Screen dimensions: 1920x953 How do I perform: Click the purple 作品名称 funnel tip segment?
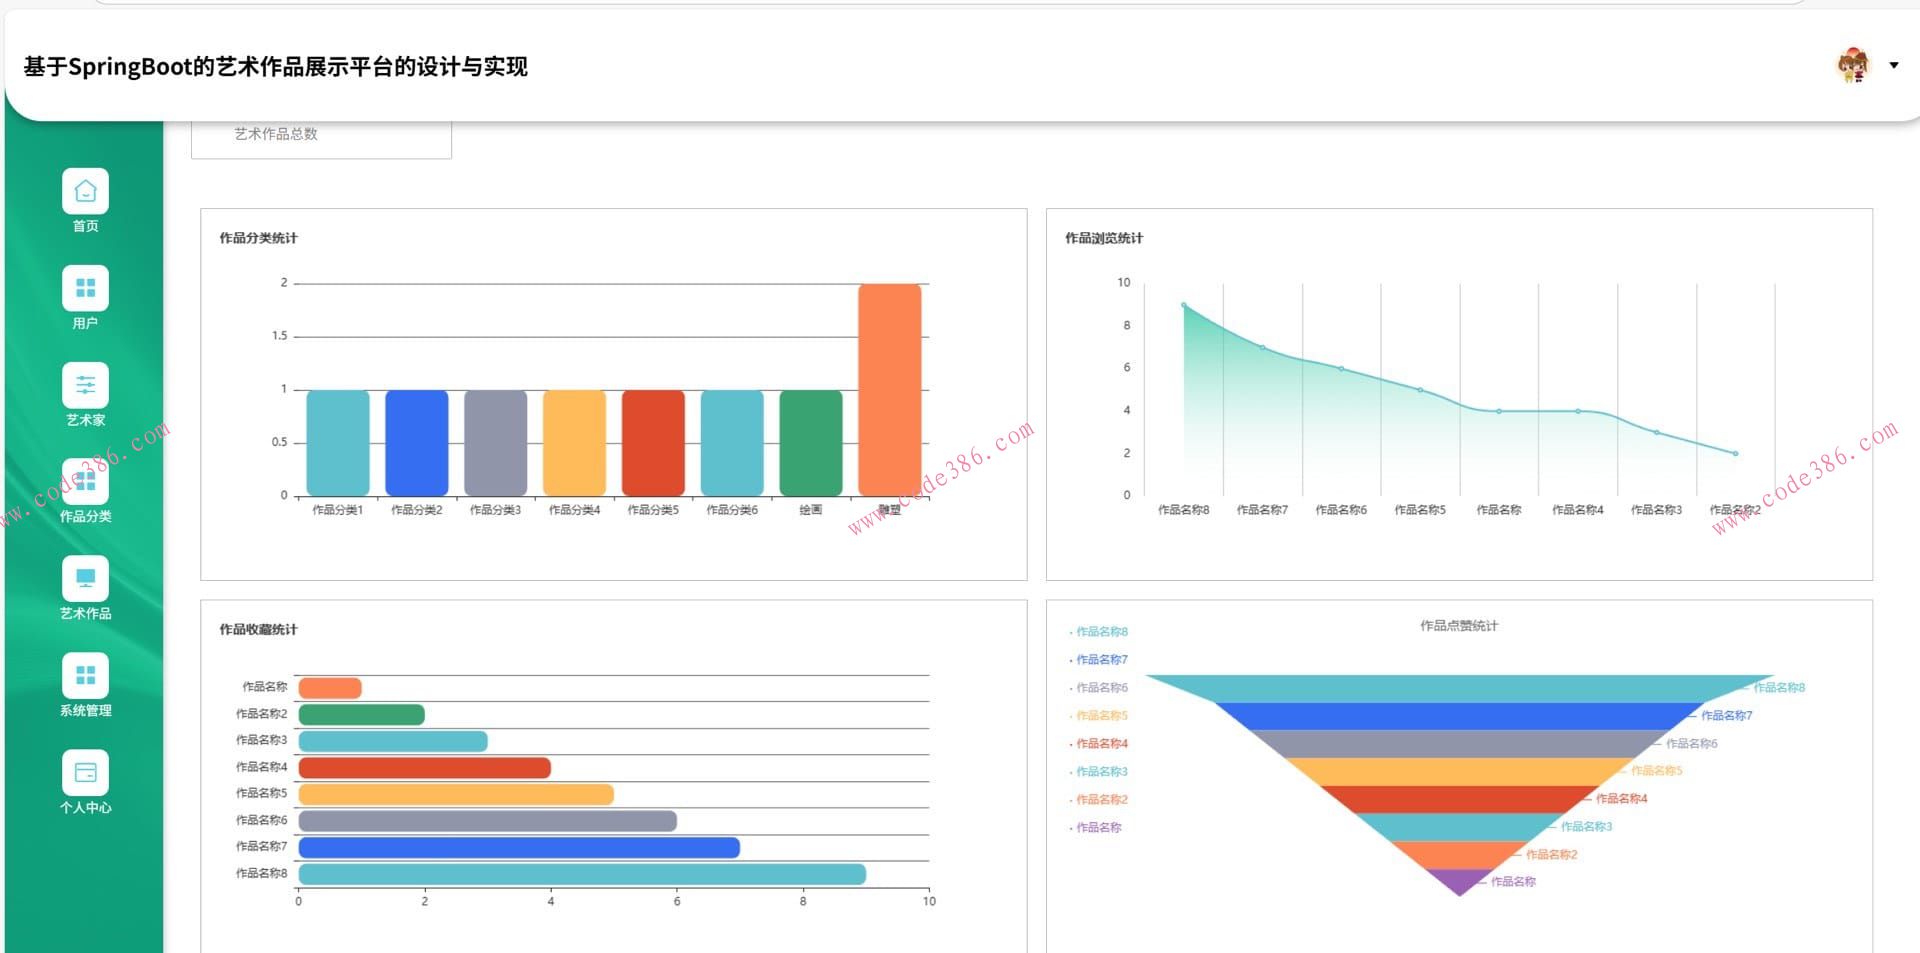[1460, 881]
